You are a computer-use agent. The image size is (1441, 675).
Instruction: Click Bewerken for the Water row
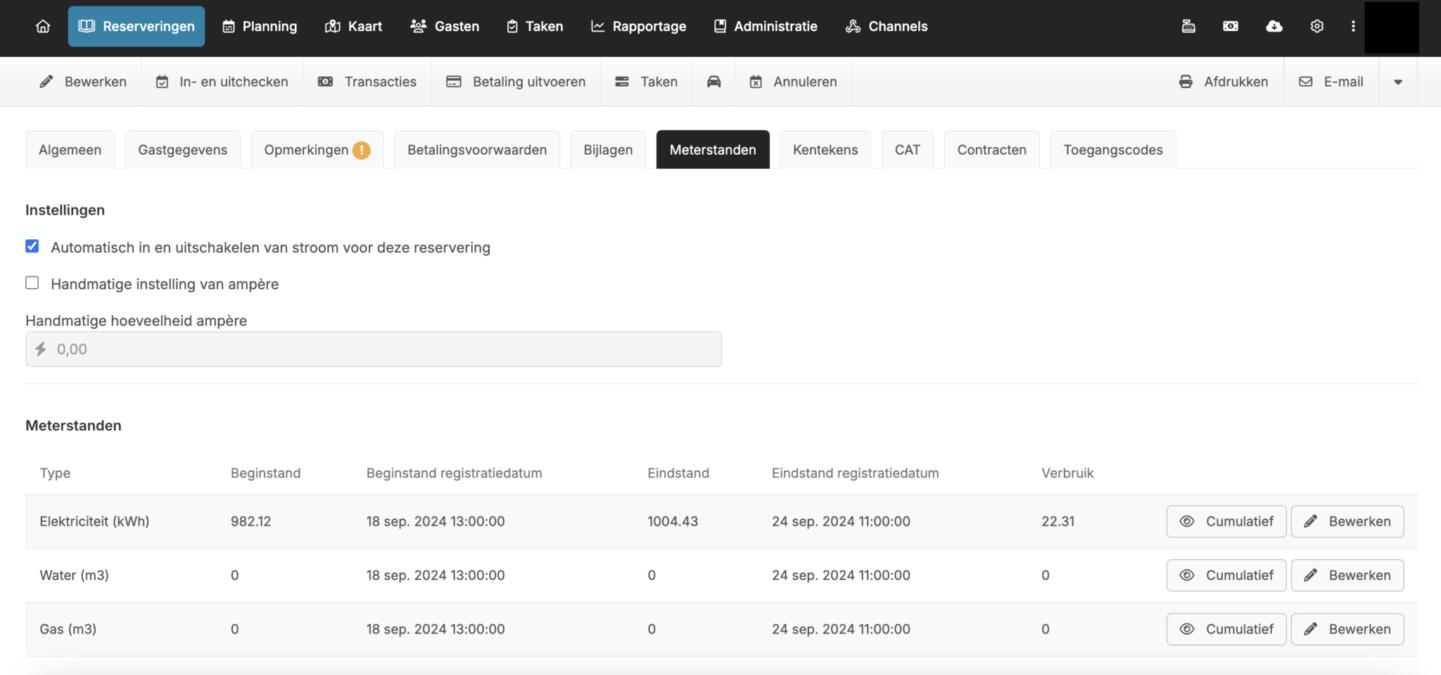click(x=1347, y=575)
